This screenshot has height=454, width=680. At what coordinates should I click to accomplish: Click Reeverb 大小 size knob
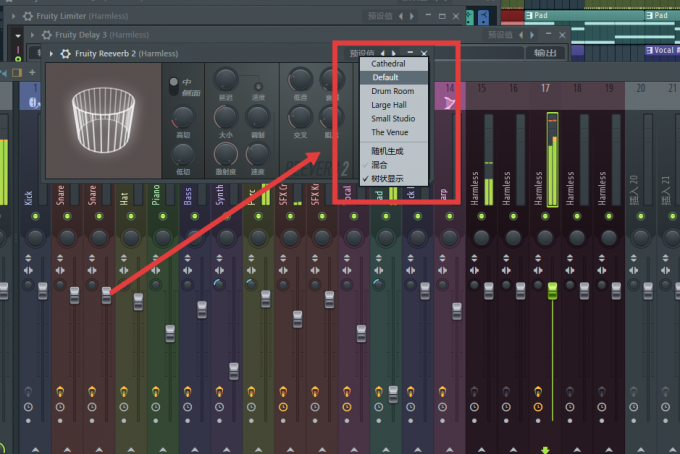(x=226, y=117)
